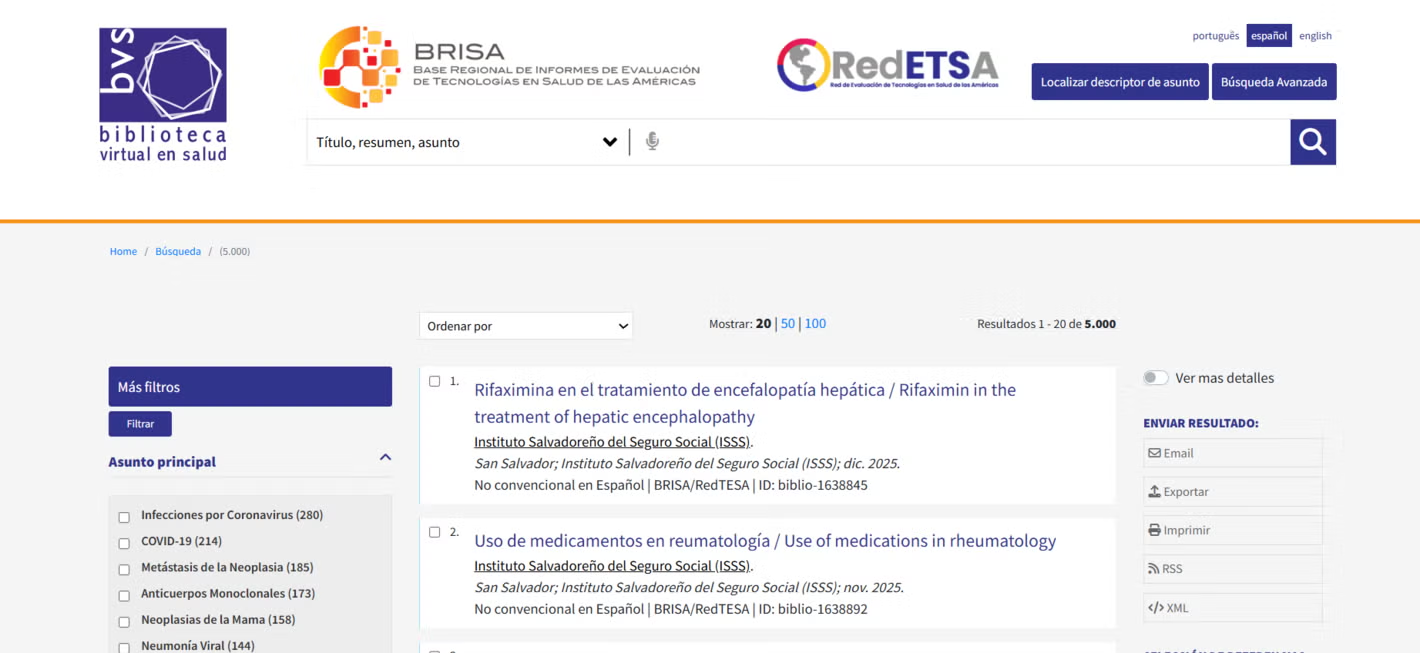This screenshot has height=653, width=1420.
Task: Click the BVS biblioteca virtual en salud logo
Action: coord(162,90)
